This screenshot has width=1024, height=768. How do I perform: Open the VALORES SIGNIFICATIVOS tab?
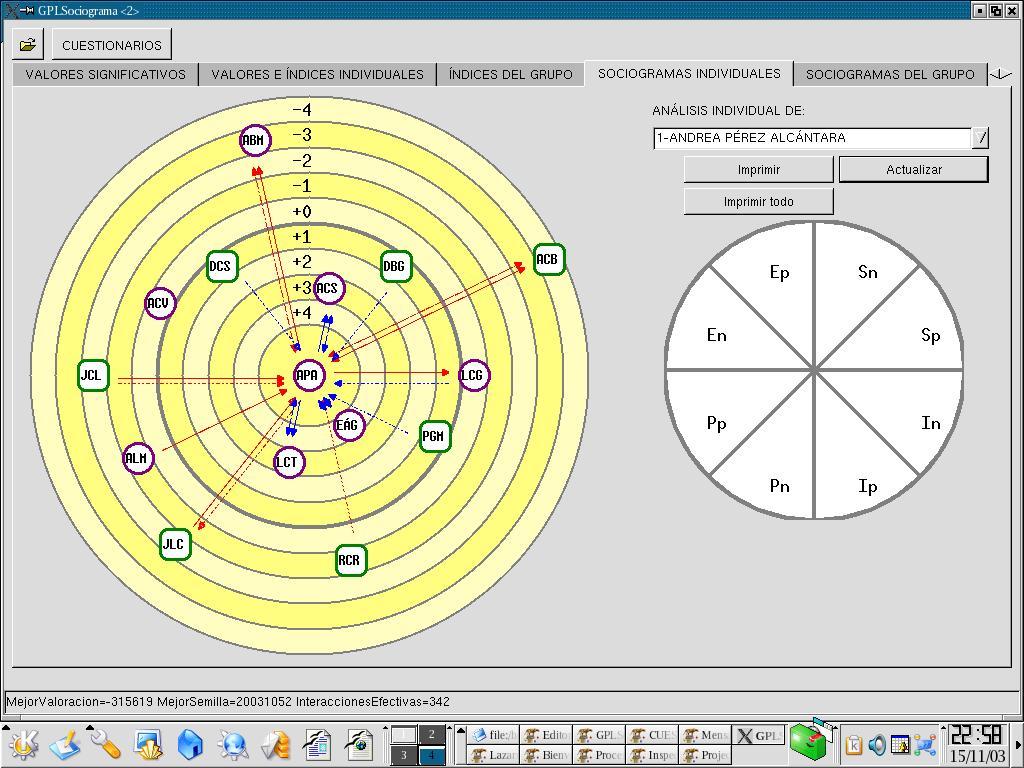click(x=105, y=74)
